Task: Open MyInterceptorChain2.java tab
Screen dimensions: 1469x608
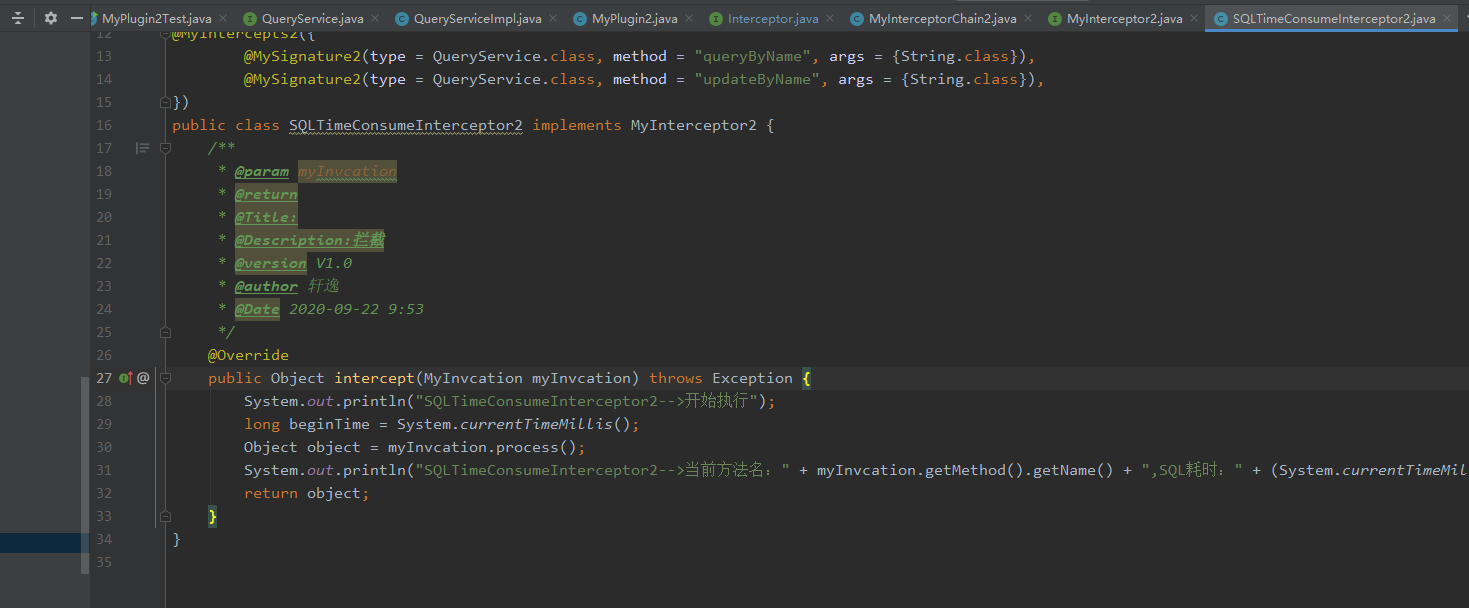Action: pyautogui.click(x=942, y=19)
